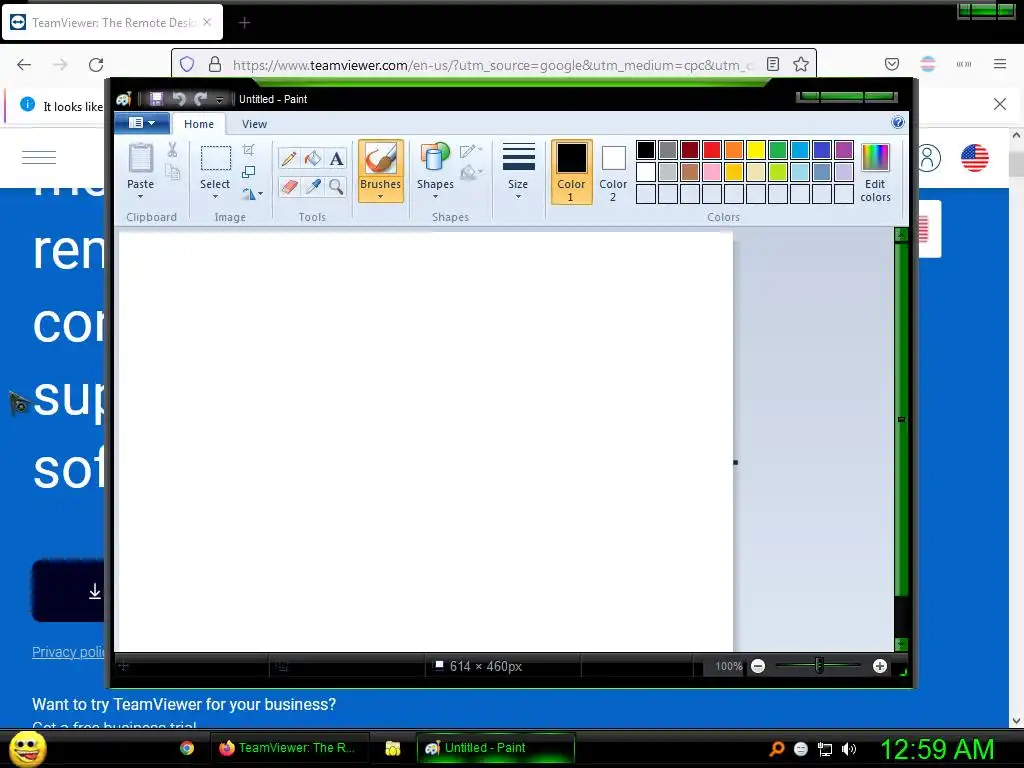Screen dimensions: 1024x768
Task: Activate Color 1 selector
Action: pos(571,172)
